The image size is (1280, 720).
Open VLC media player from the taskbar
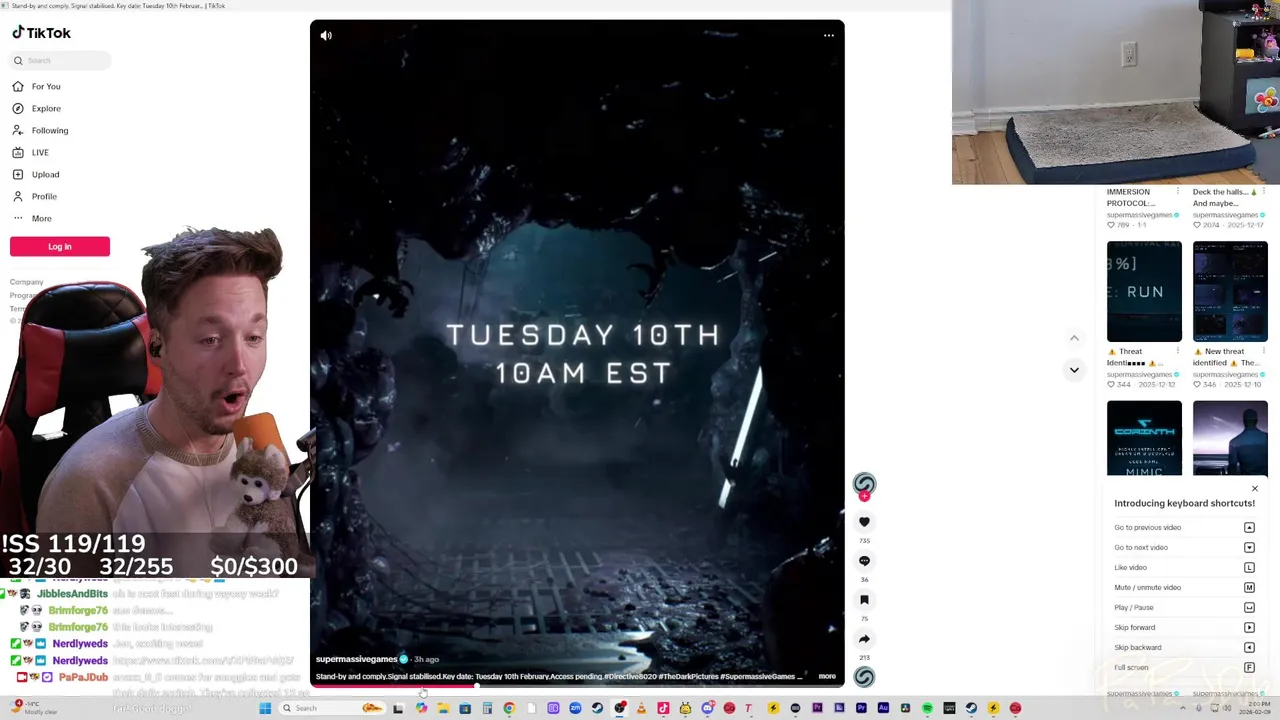(x=641, y=708)
